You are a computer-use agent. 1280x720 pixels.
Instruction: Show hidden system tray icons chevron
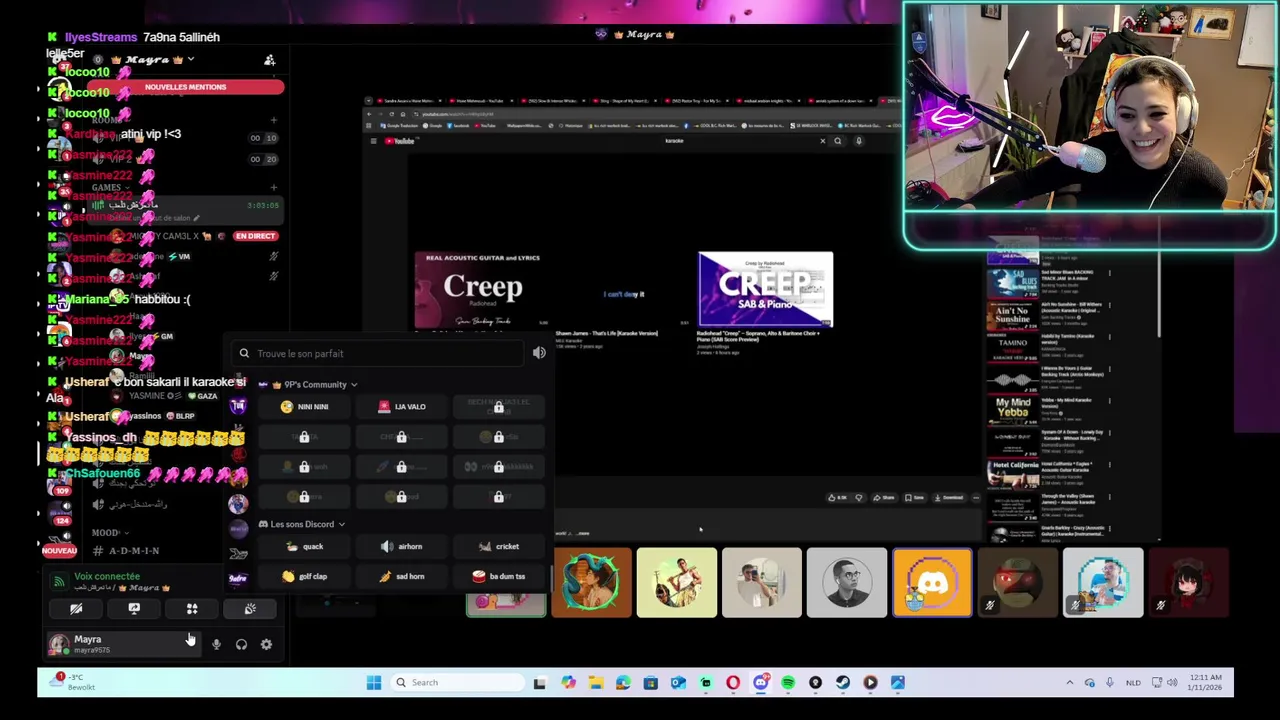[1069, 683]
